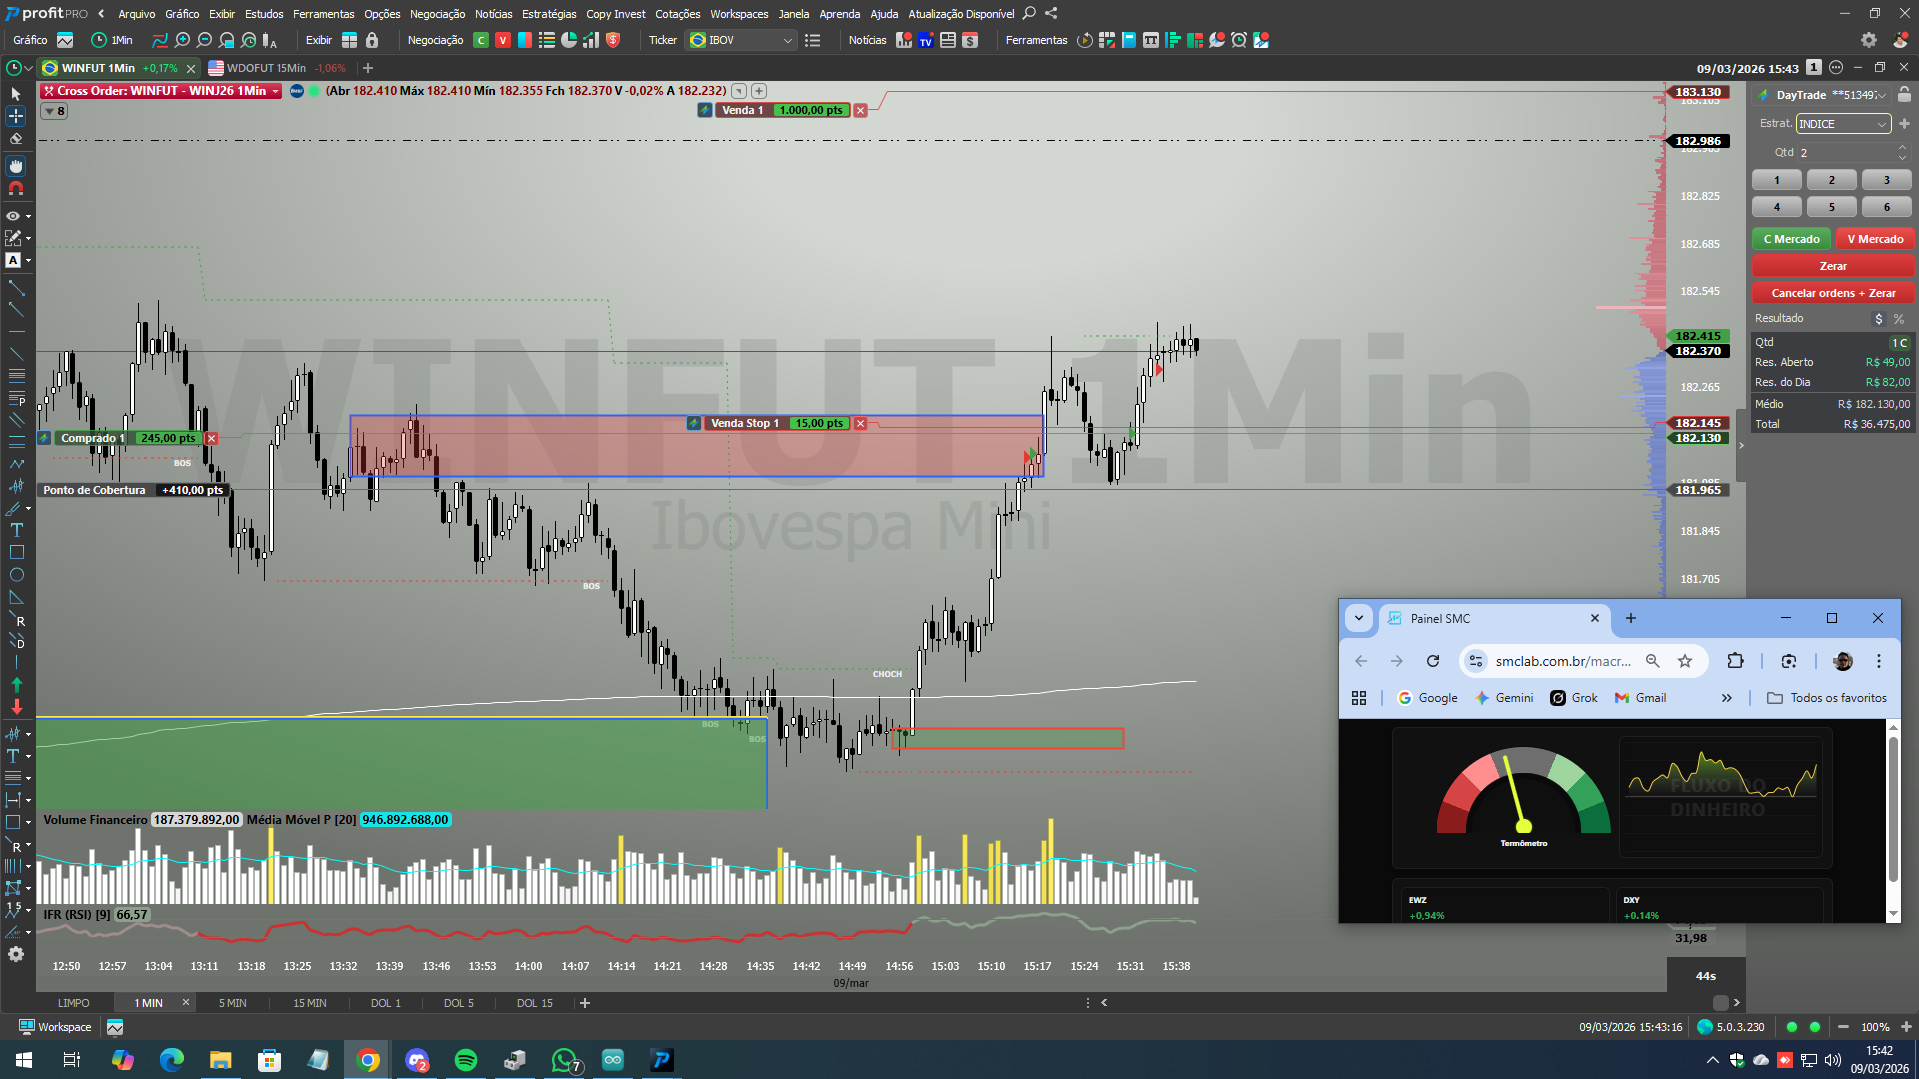1919x1079 pixels.
Task: Switch result display to percent
Action: [x=1898, y=319]
